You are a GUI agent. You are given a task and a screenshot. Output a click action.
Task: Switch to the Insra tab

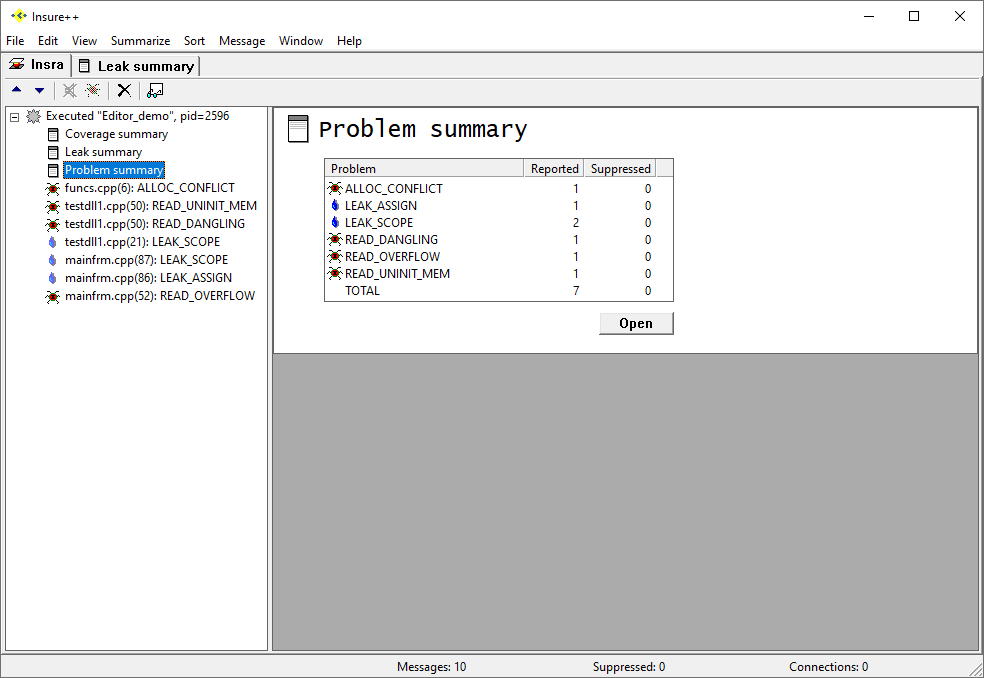click(36, 65)
